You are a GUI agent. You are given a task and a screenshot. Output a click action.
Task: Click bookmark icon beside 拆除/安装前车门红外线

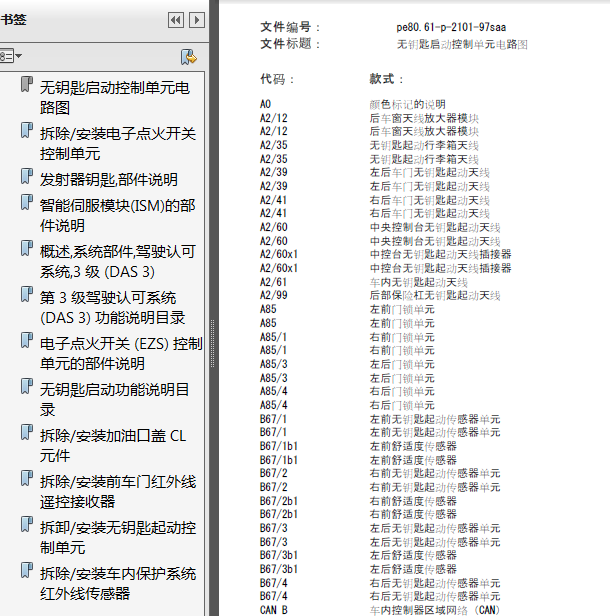point(27,478)
